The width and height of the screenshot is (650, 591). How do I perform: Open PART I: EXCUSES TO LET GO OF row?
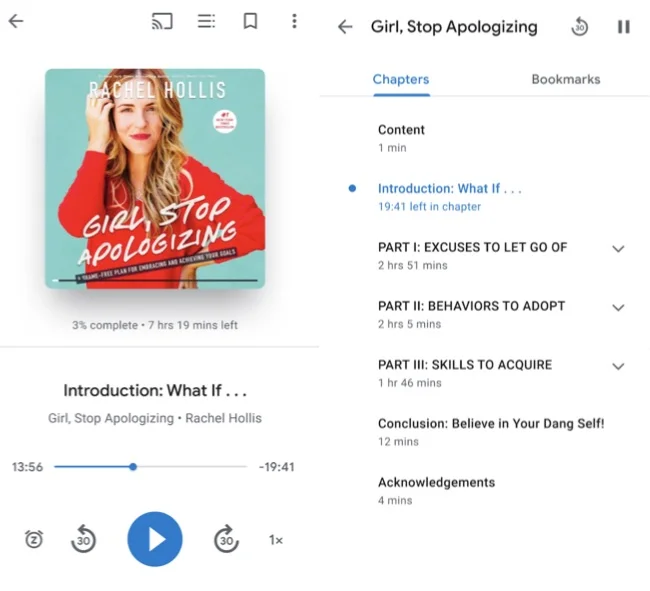point(484,256)
